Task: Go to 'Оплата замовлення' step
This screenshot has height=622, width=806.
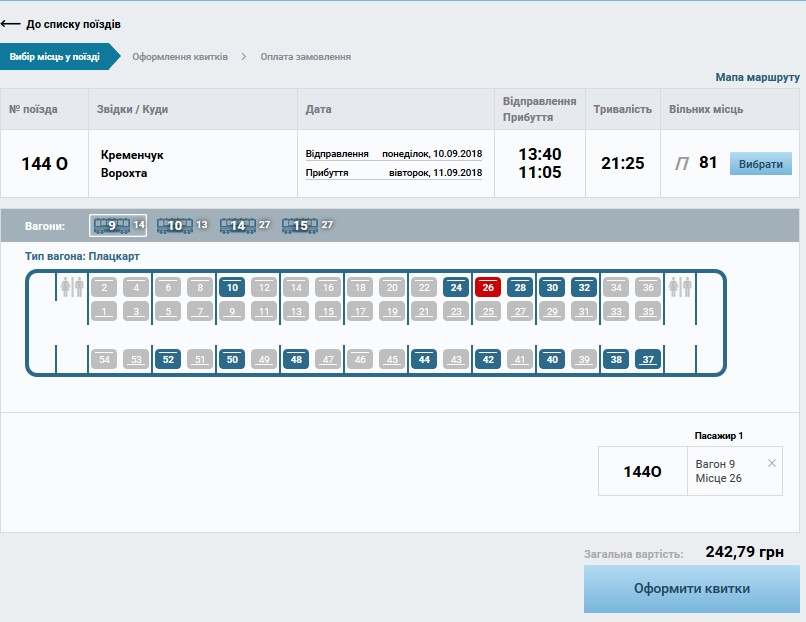Action: 305,57
